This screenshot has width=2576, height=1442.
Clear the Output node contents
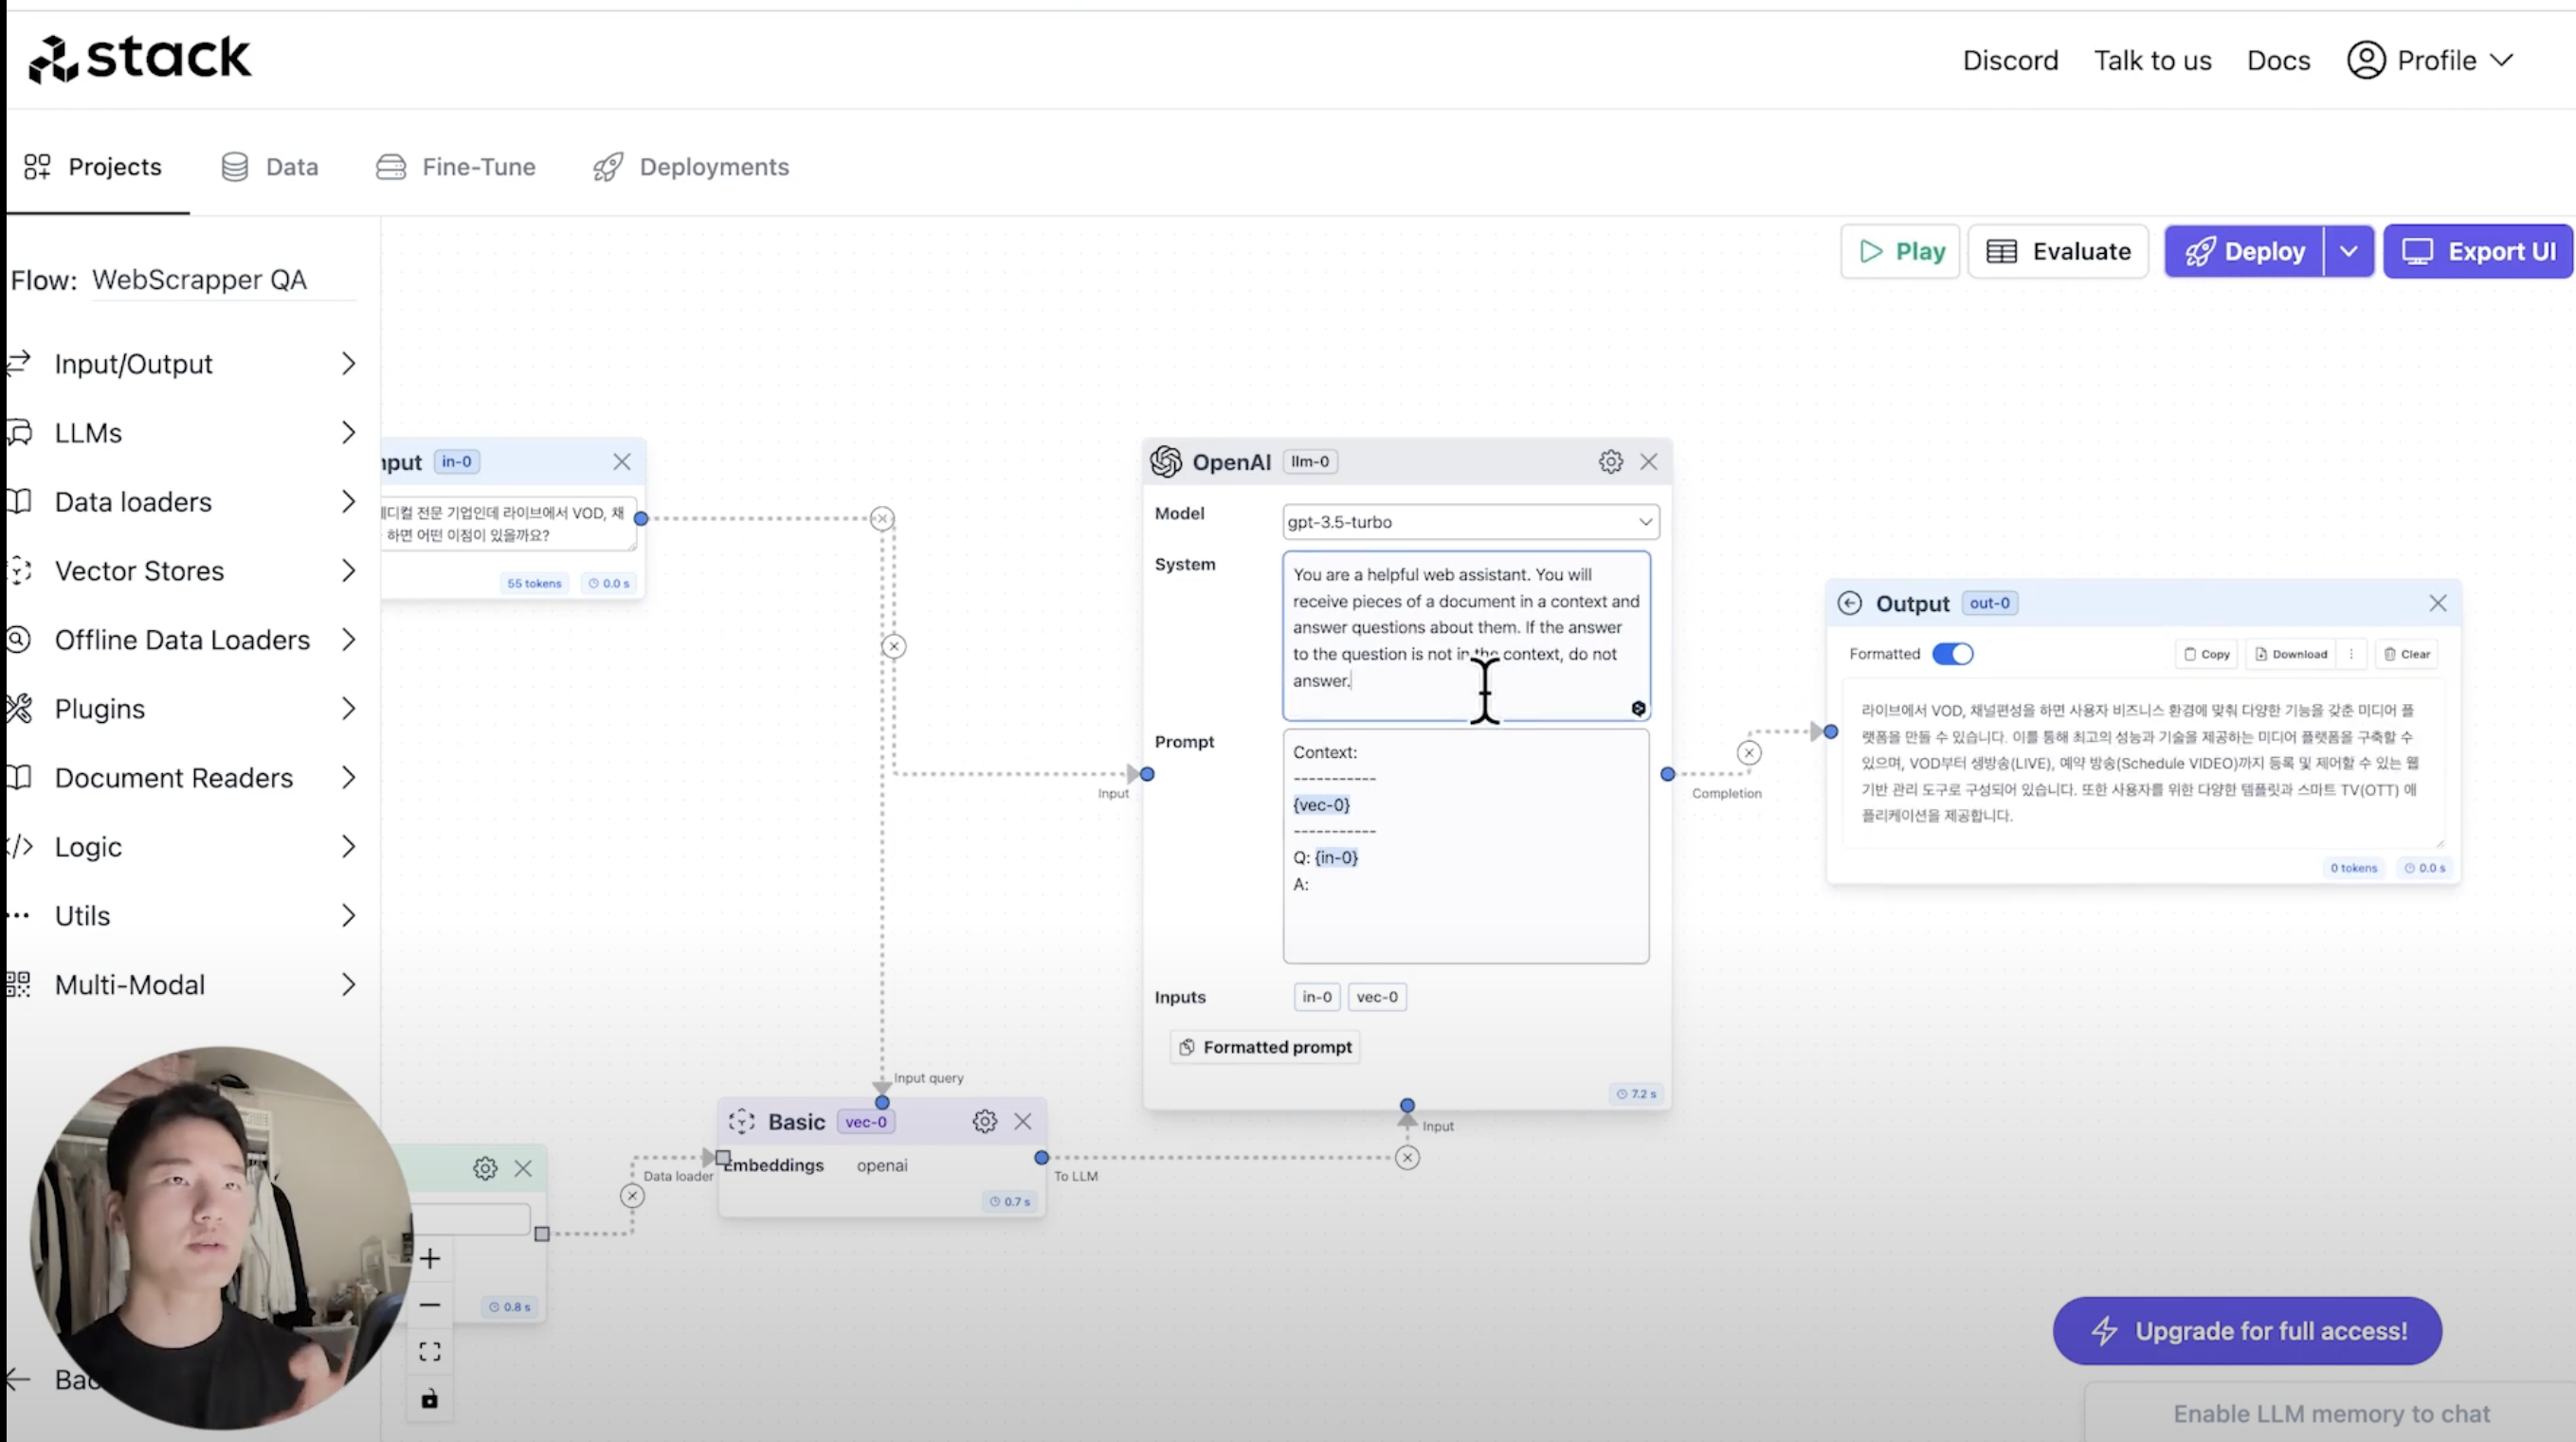2406,654
